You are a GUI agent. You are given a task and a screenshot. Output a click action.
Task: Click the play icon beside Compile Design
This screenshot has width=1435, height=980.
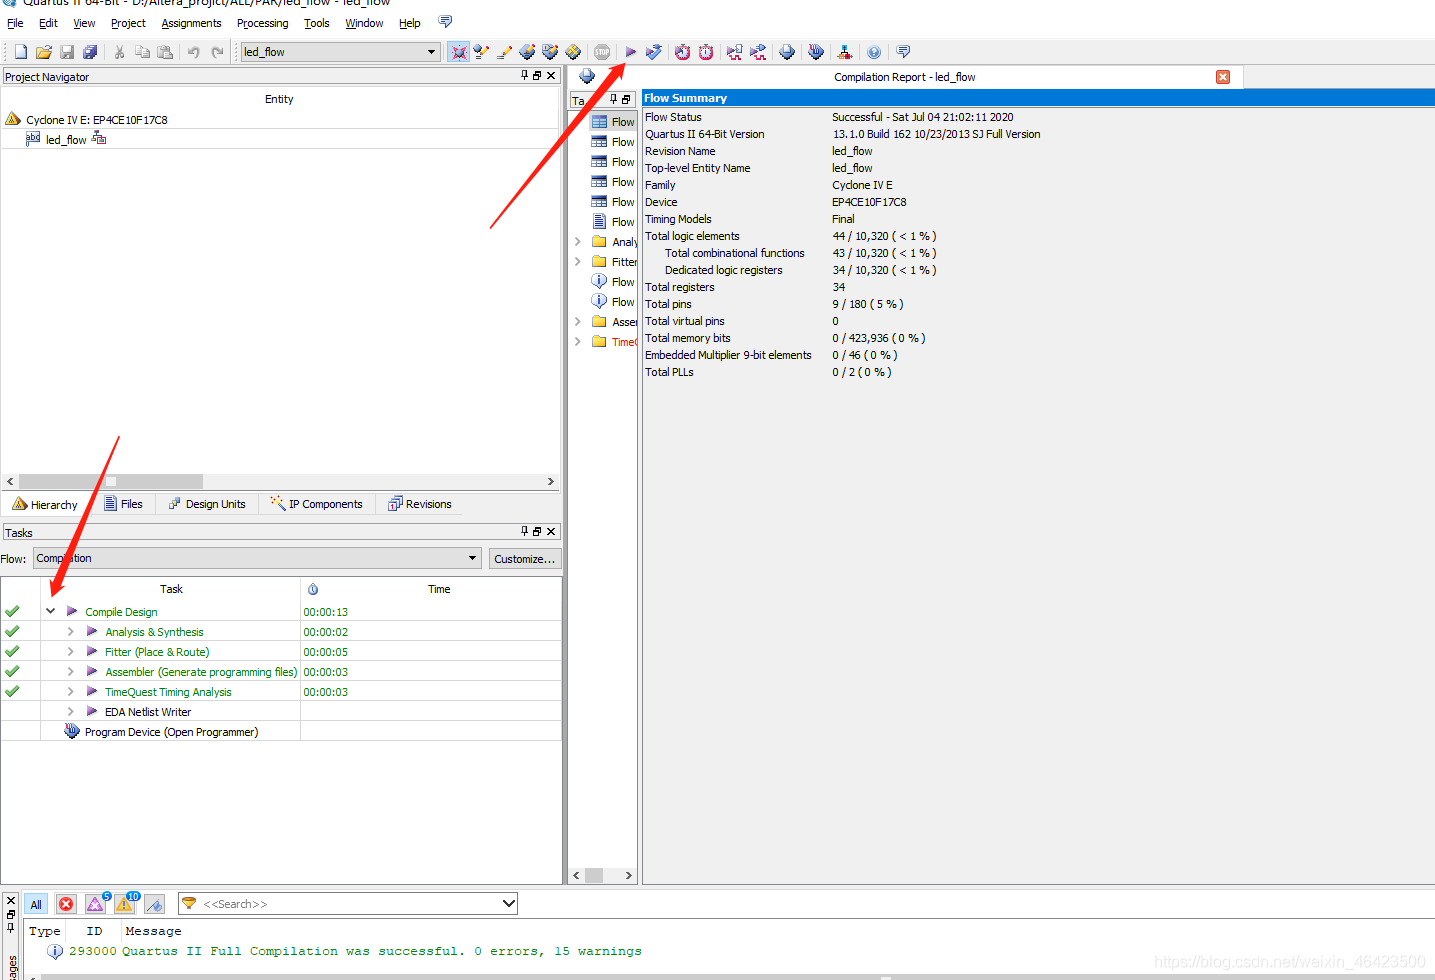coord(72,611)
